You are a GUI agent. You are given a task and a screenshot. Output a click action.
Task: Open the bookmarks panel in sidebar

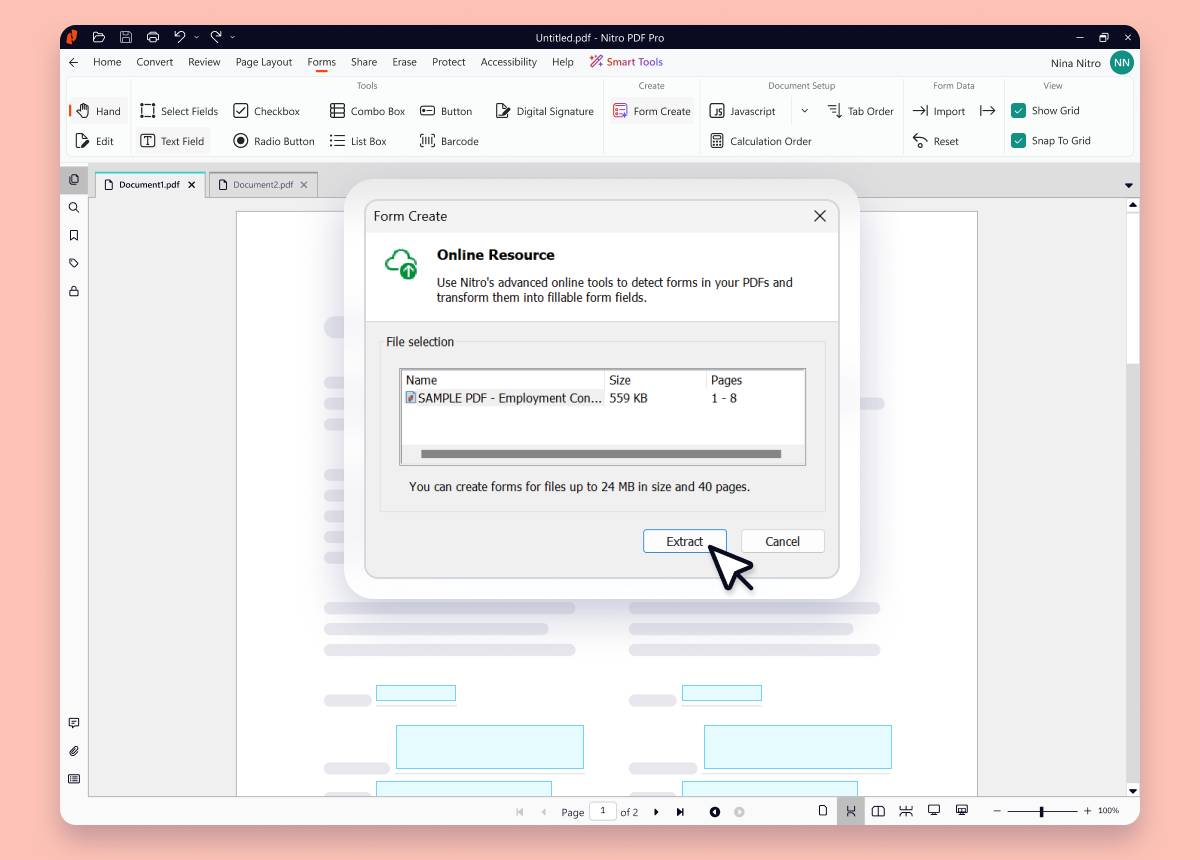coord(74,236)
